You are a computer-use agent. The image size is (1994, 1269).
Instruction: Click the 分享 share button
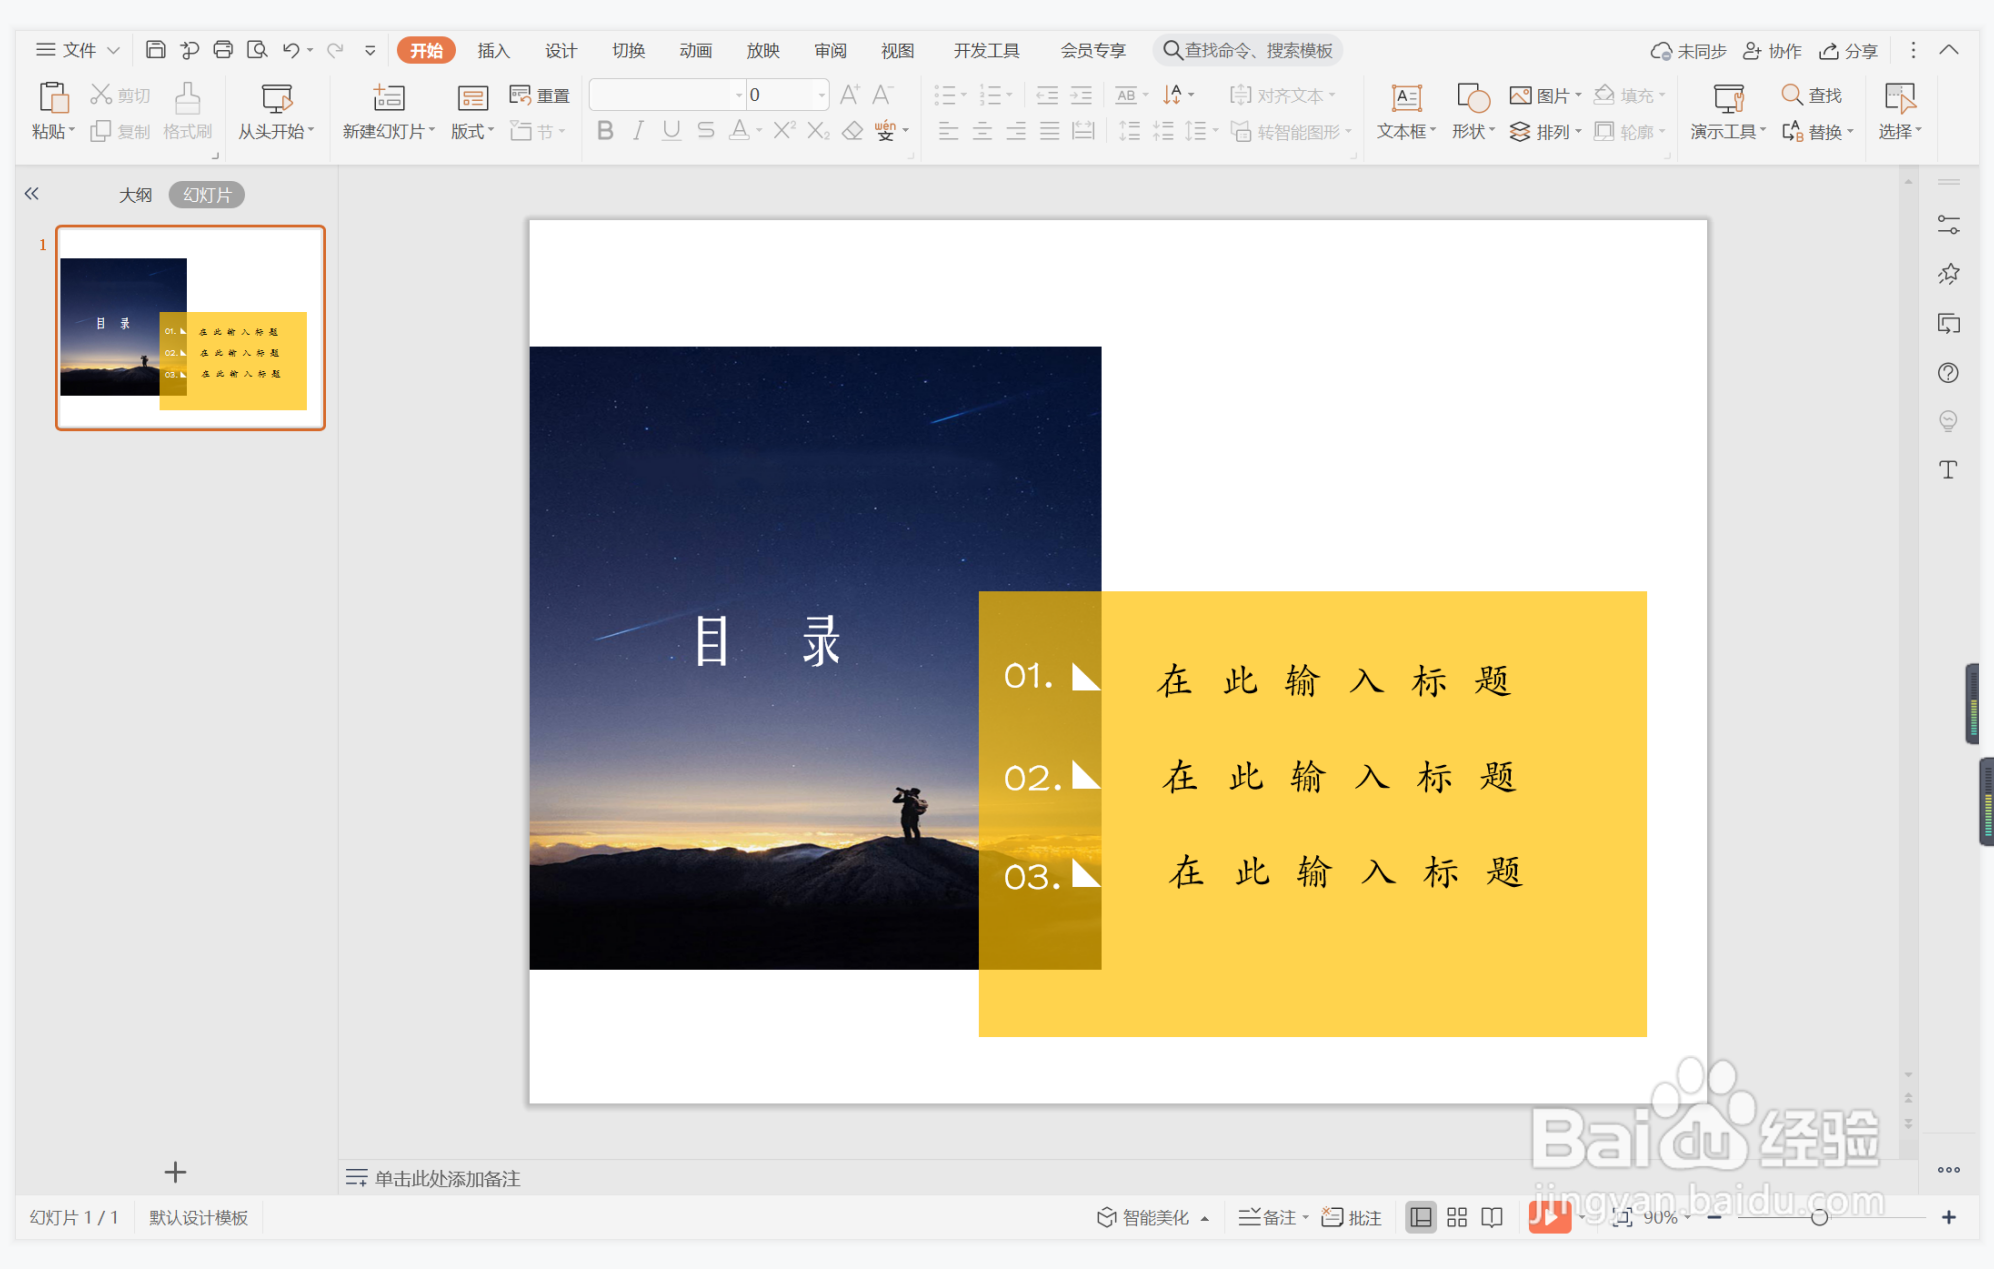(1847, 49)
